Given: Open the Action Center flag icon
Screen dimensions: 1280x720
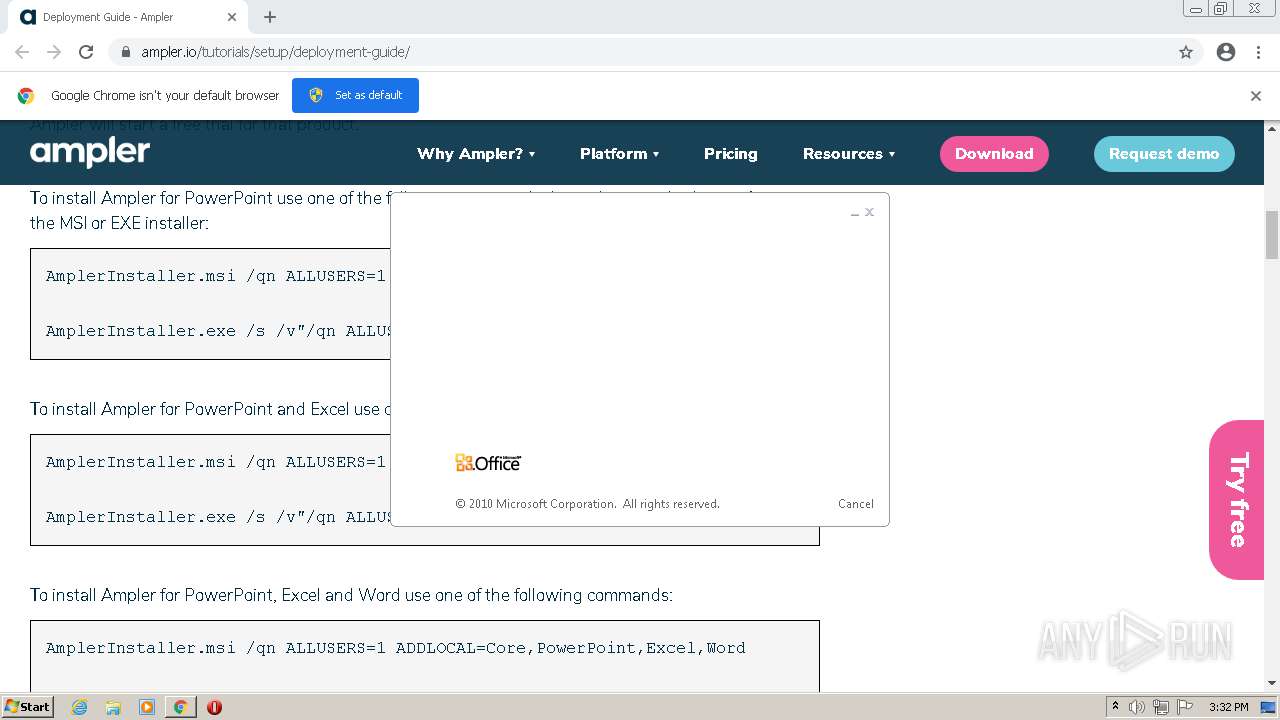Looking at the screenshot, I should tap(1184, 707).
